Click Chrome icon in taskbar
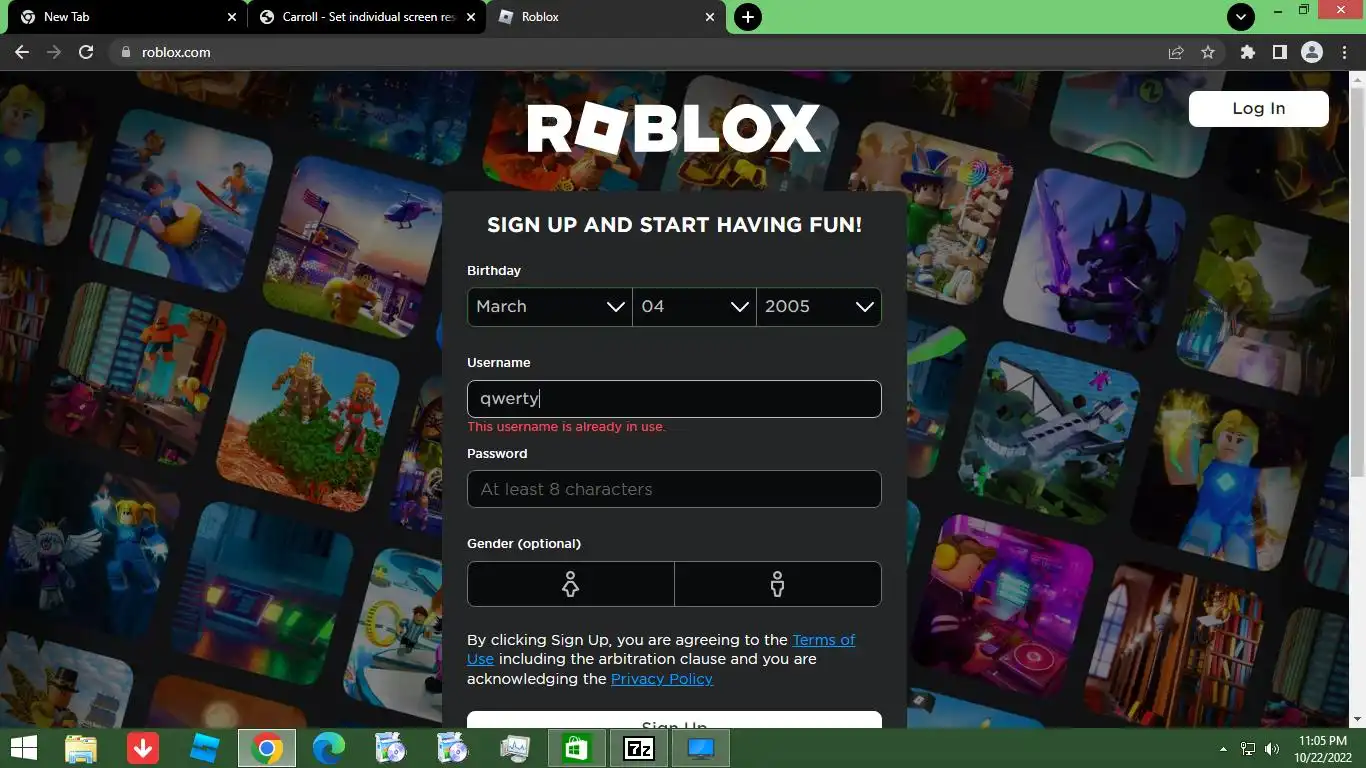 (267, 748)
